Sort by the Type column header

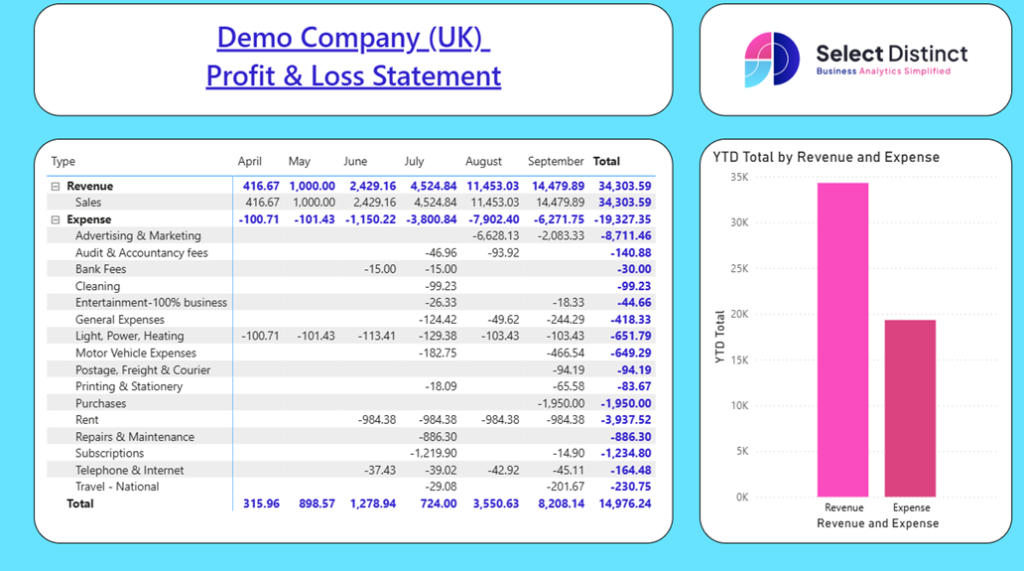63,161
